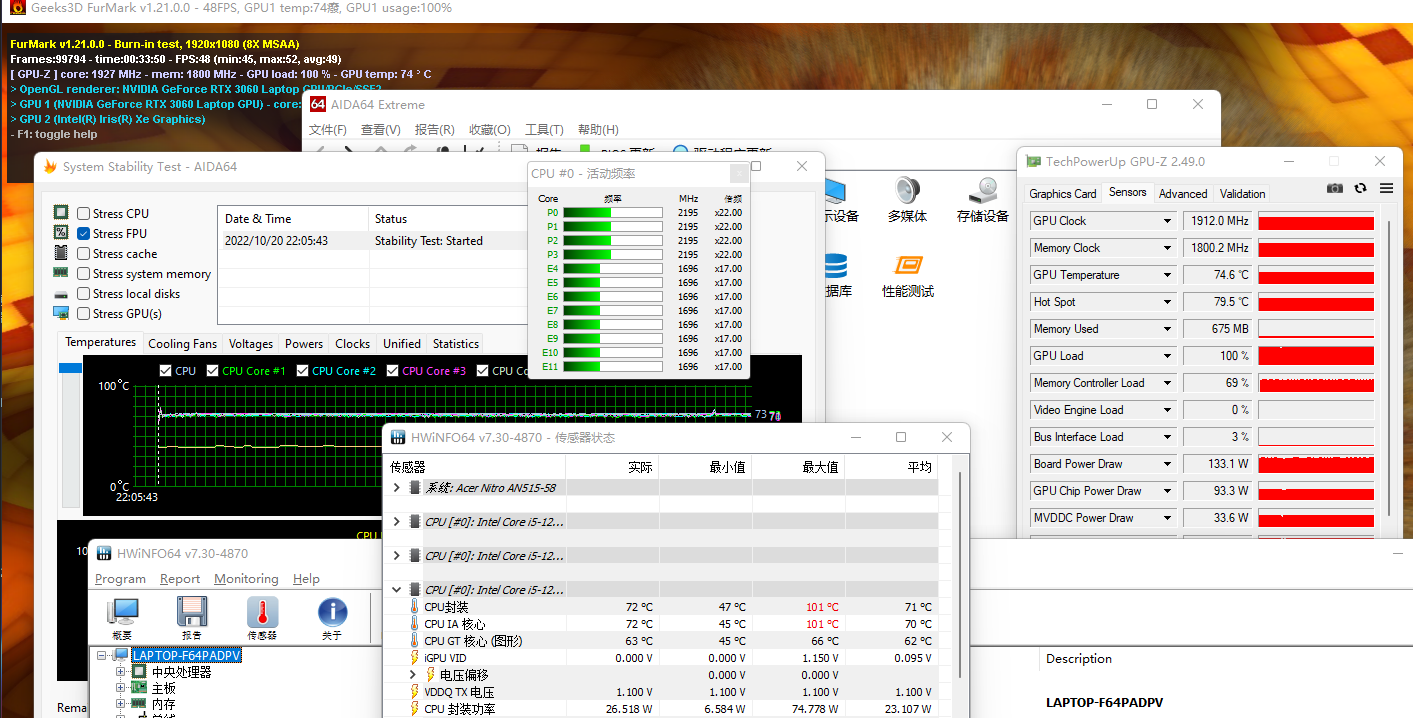This screenshot has width=1413, height=718.
Task: Open the HWiNFO64 关于 (about) info icon
Action: pos(332,613)
